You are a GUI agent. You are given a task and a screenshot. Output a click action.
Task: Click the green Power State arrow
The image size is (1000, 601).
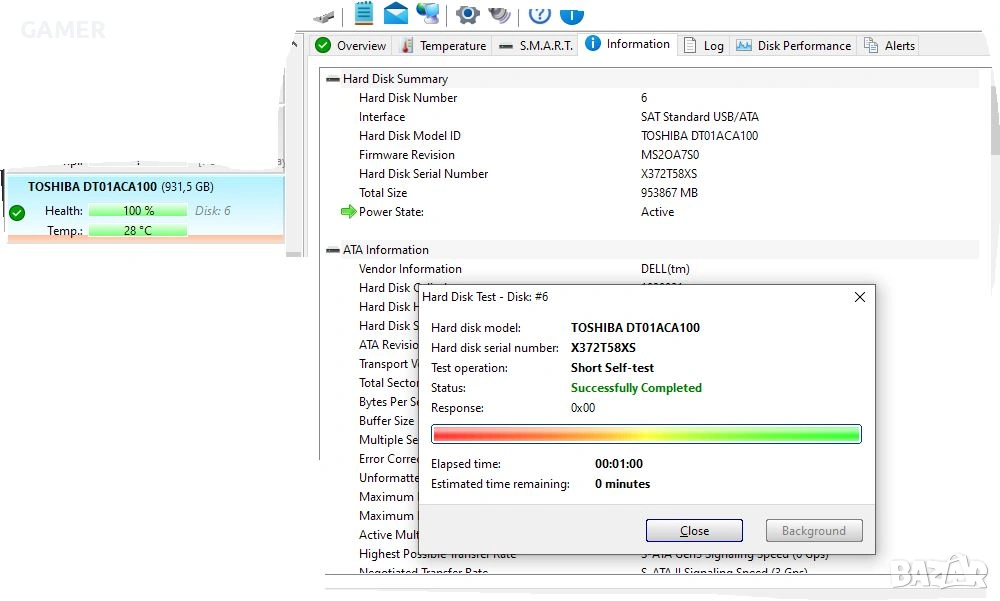pyautogui.click(x=348, y=212)
